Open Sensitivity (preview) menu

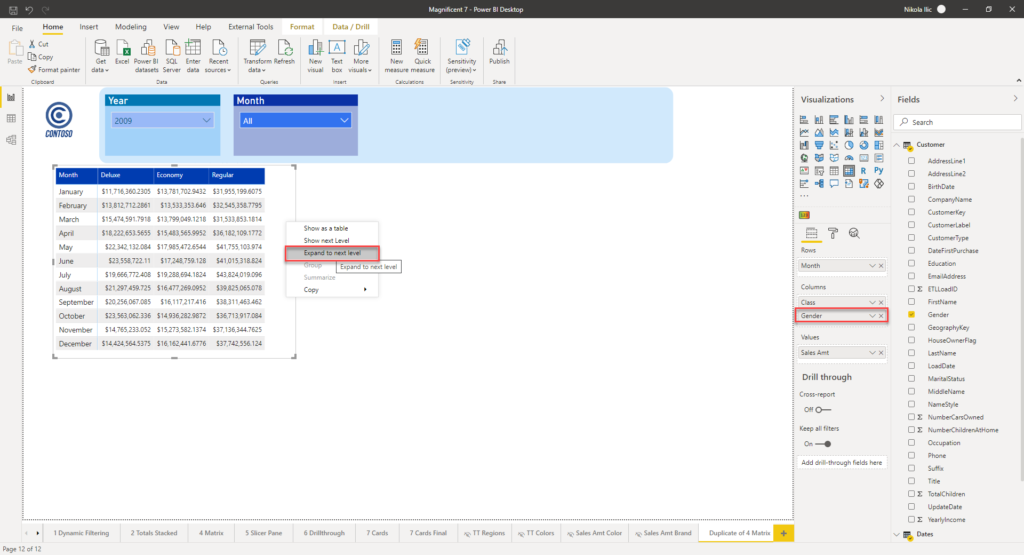click(462, 56)
